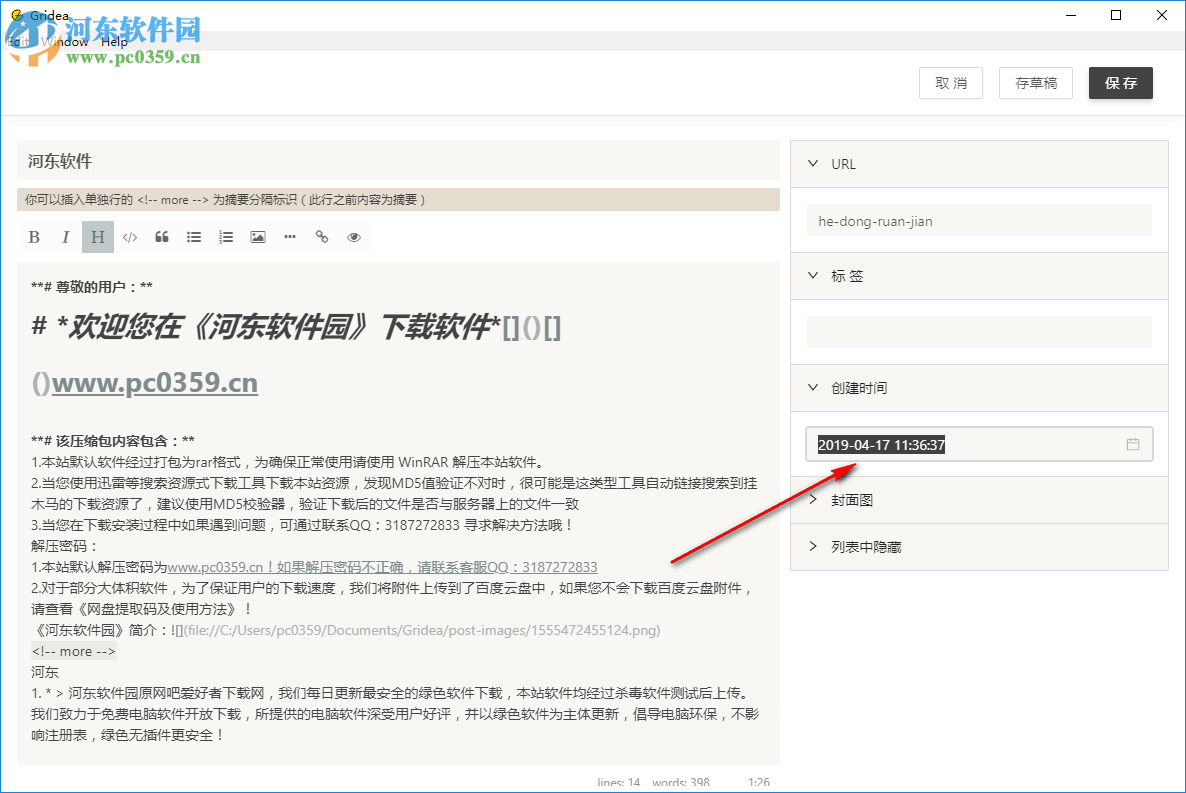This screenshot has width=1186, height=793.
Task: Open the calendar picker icon in date field
Action: tap(1132, 444)
